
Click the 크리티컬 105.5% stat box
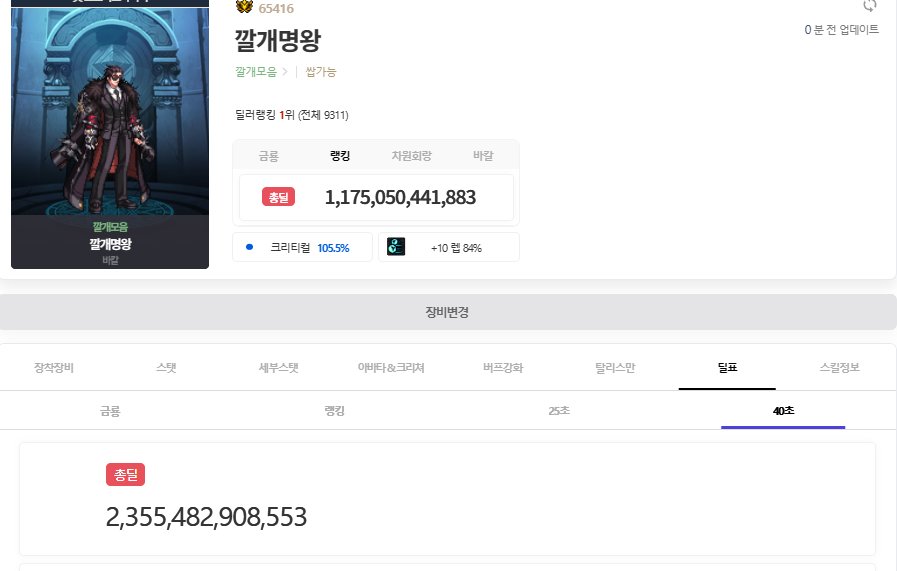point(302,247)
